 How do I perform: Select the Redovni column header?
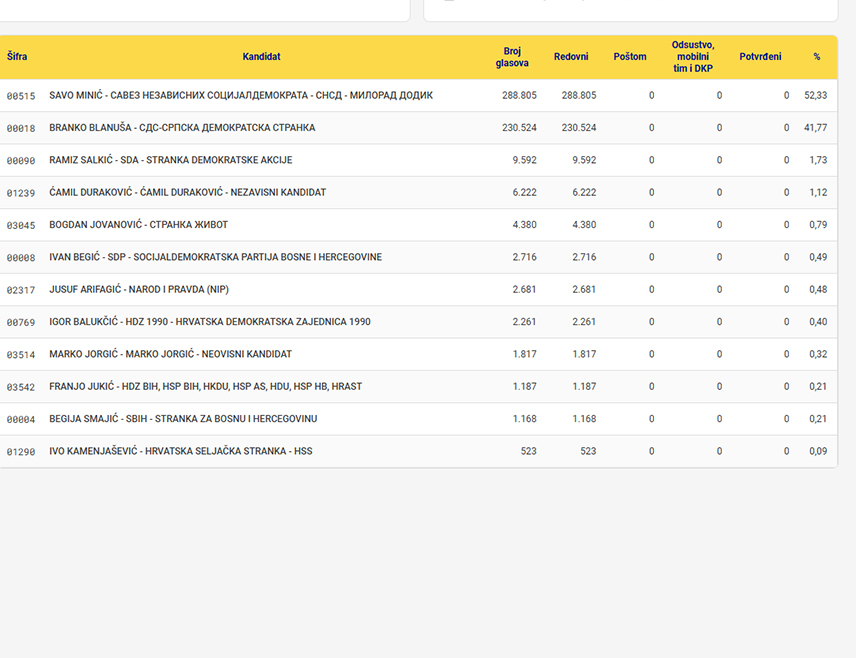[x=571, y=57]
